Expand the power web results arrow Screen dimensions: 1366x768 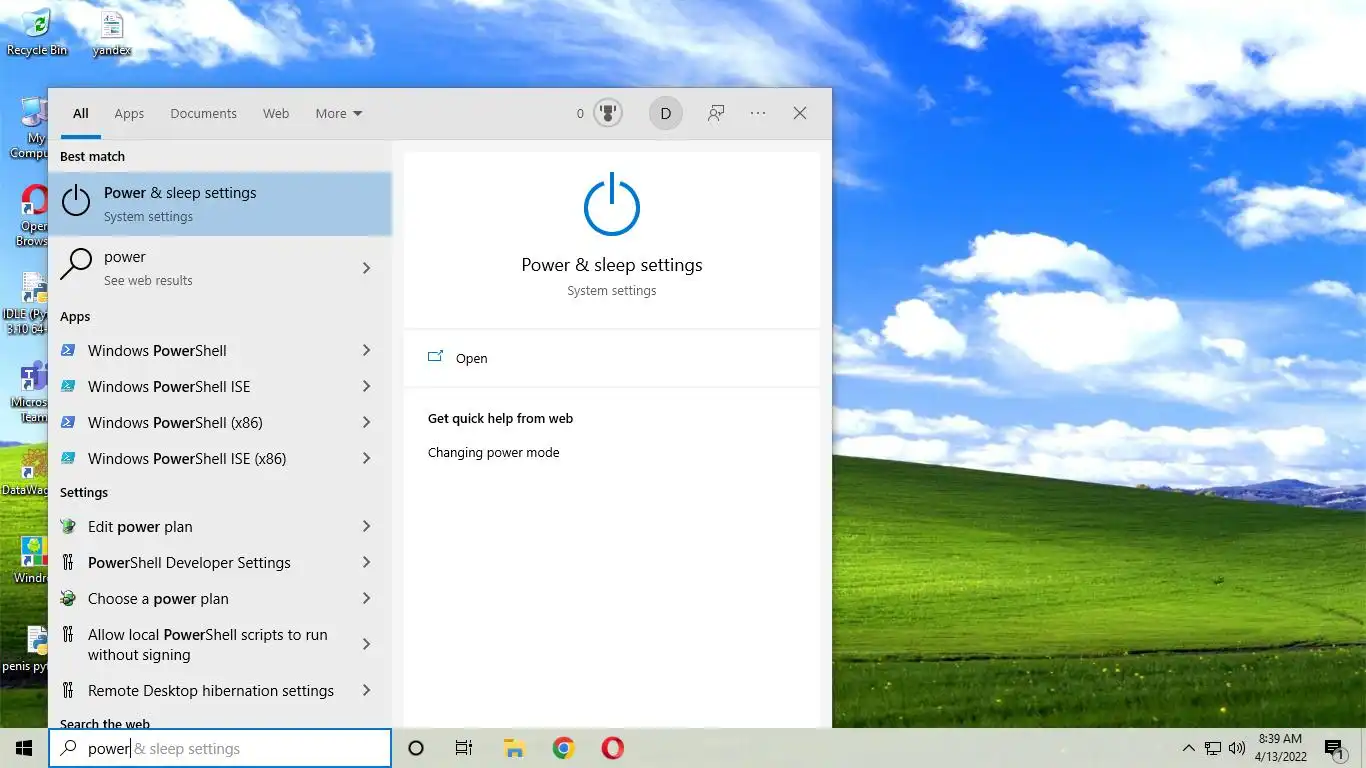pos(366,268)
